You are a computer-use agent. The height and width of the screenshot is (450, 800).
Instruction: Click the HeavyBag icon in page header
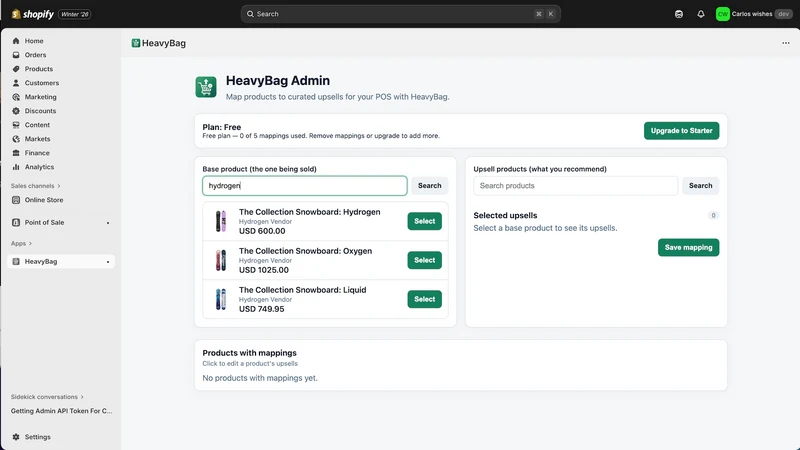click(136, 43)
